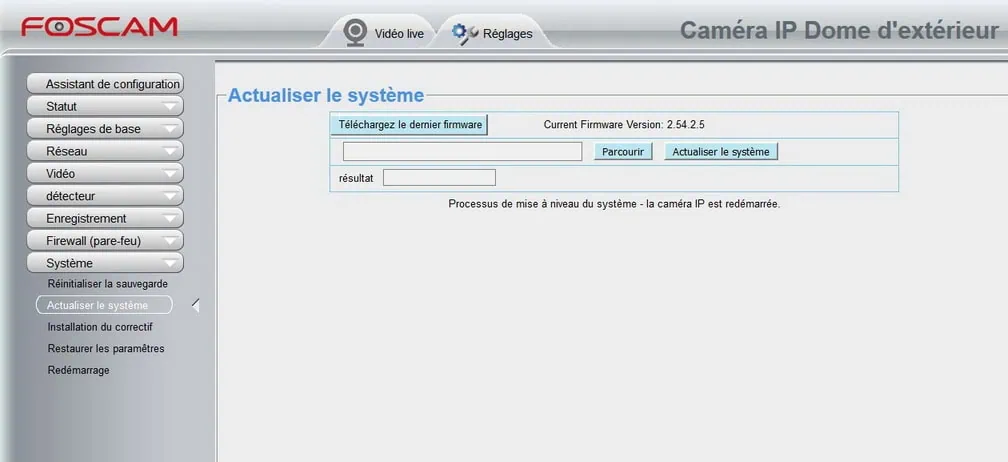Click the webcam icon for Vidéo live
Screen dimensions: 1008x462
[x=355, y=32]
